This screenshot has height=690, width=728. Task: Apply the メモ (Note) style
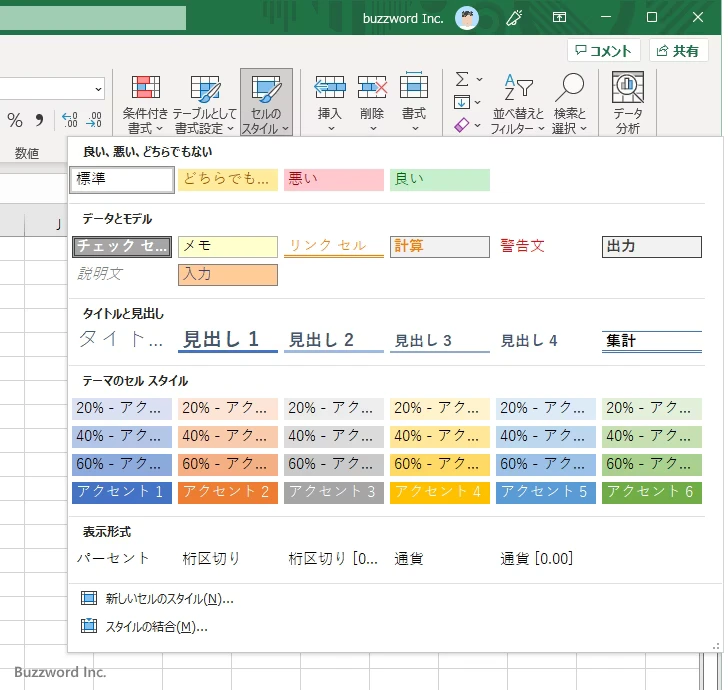tap(228, 247)
